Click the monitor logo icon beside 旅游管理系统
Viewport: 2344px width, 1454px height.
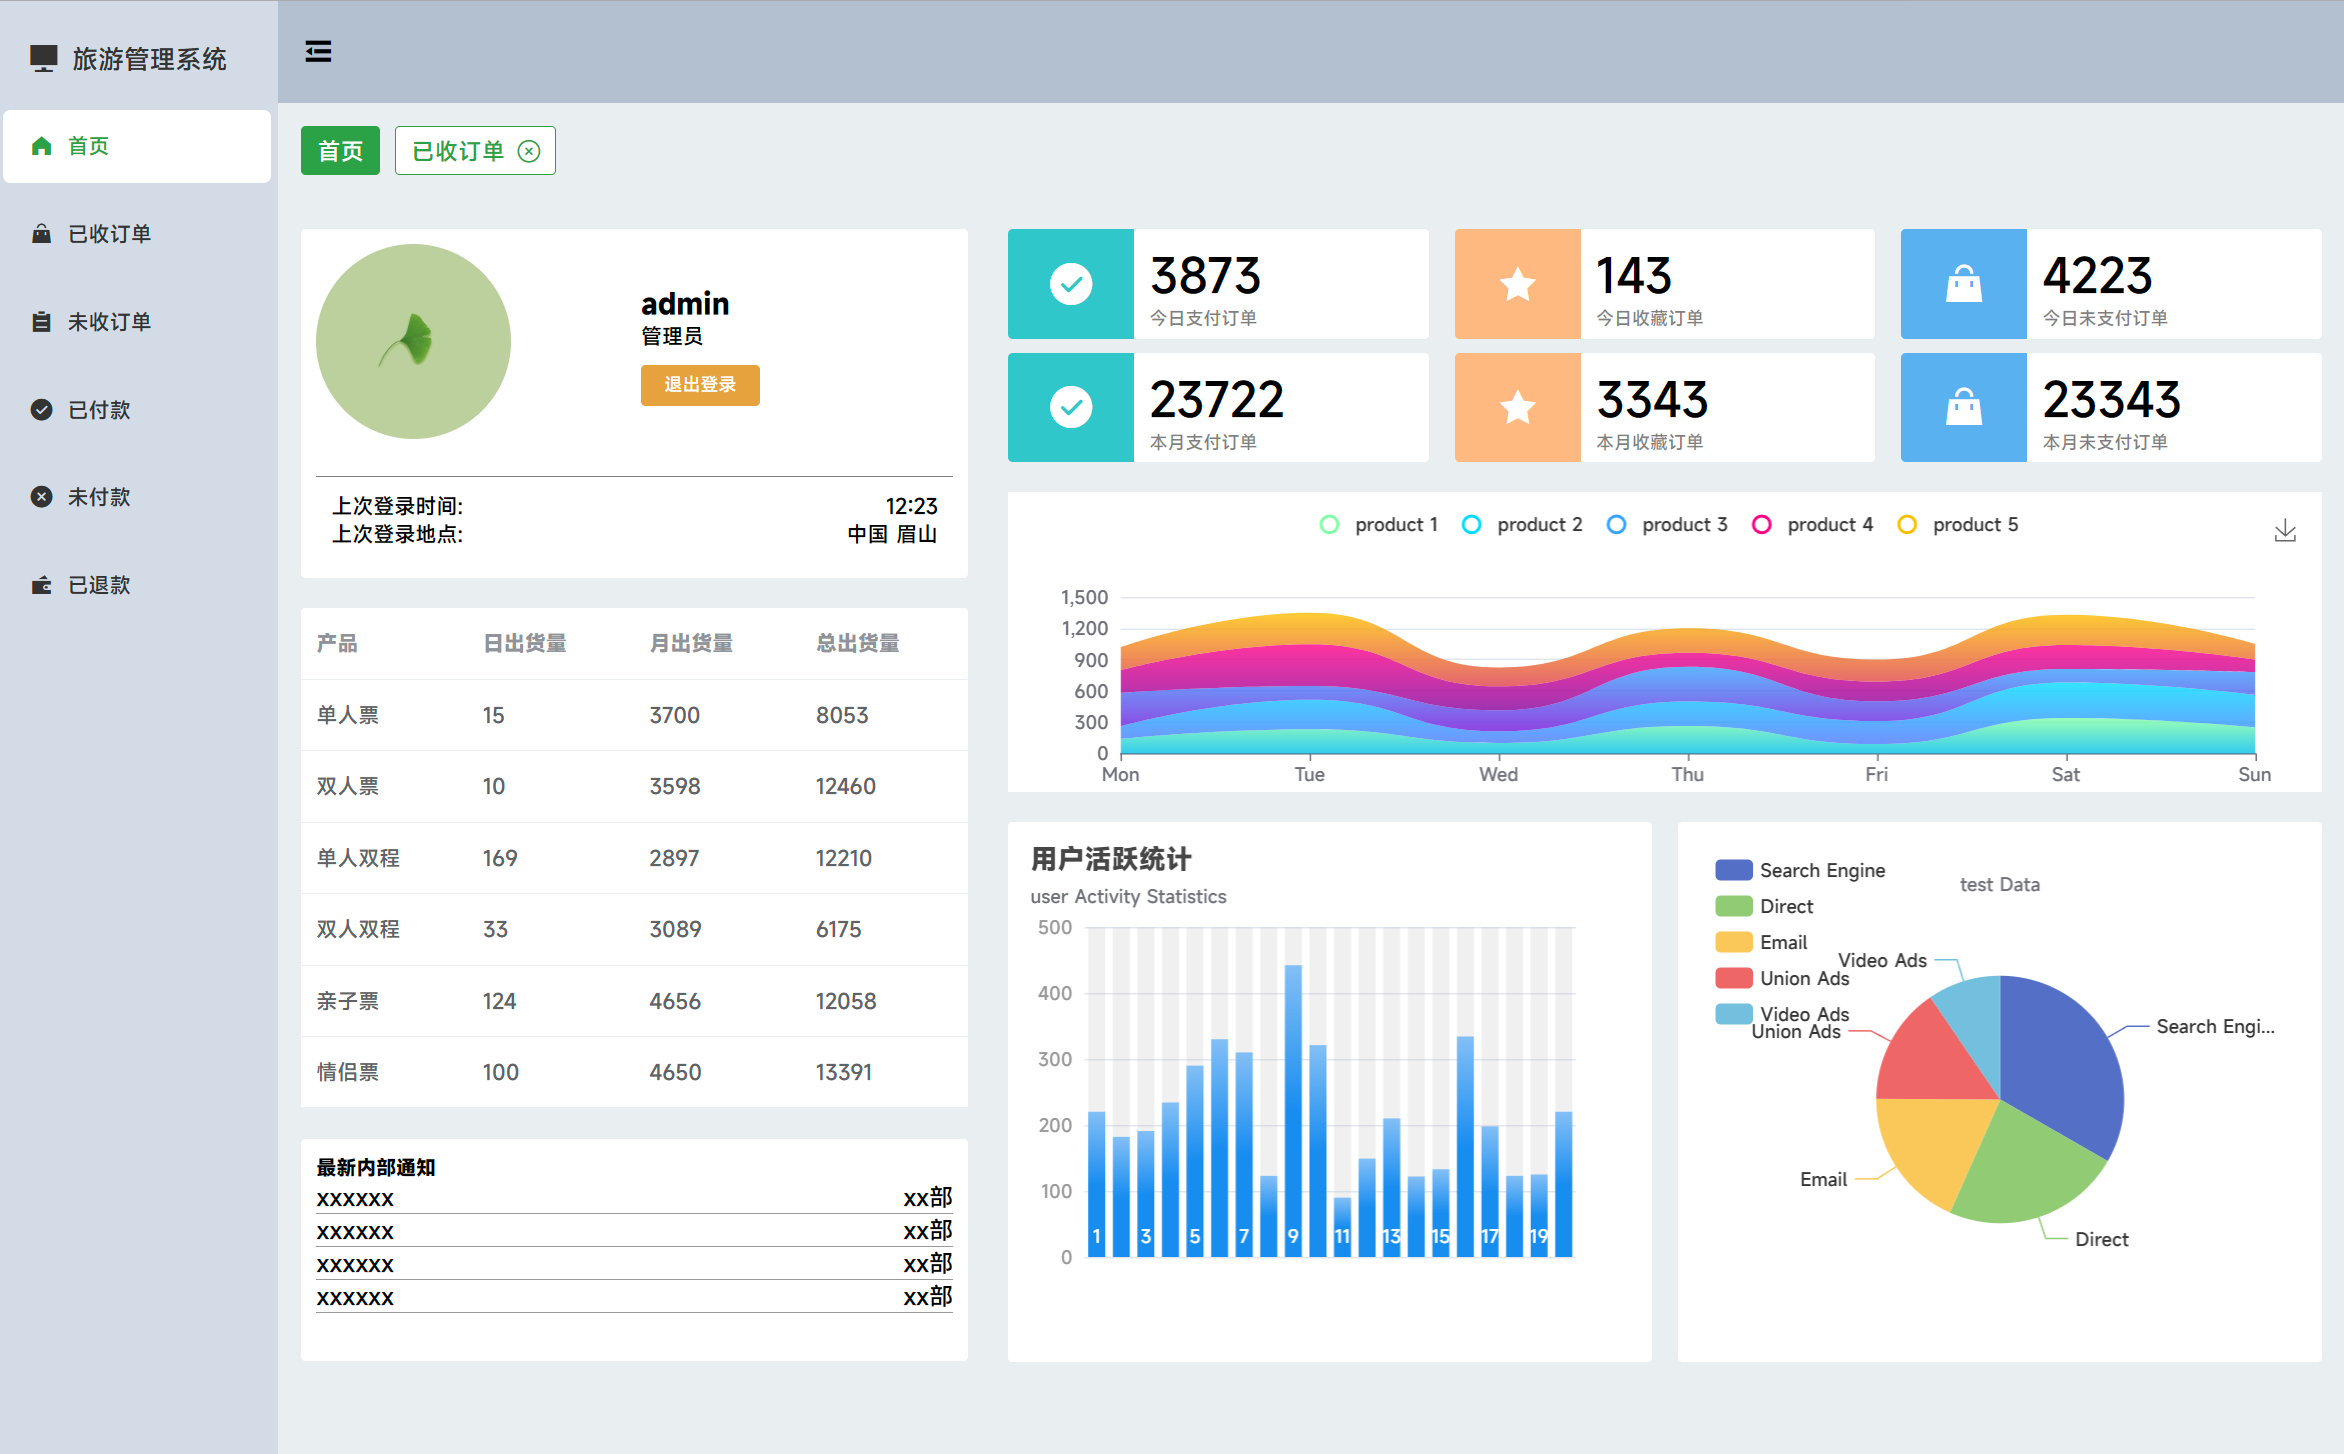pyautogui.click(x=43, y=58)
